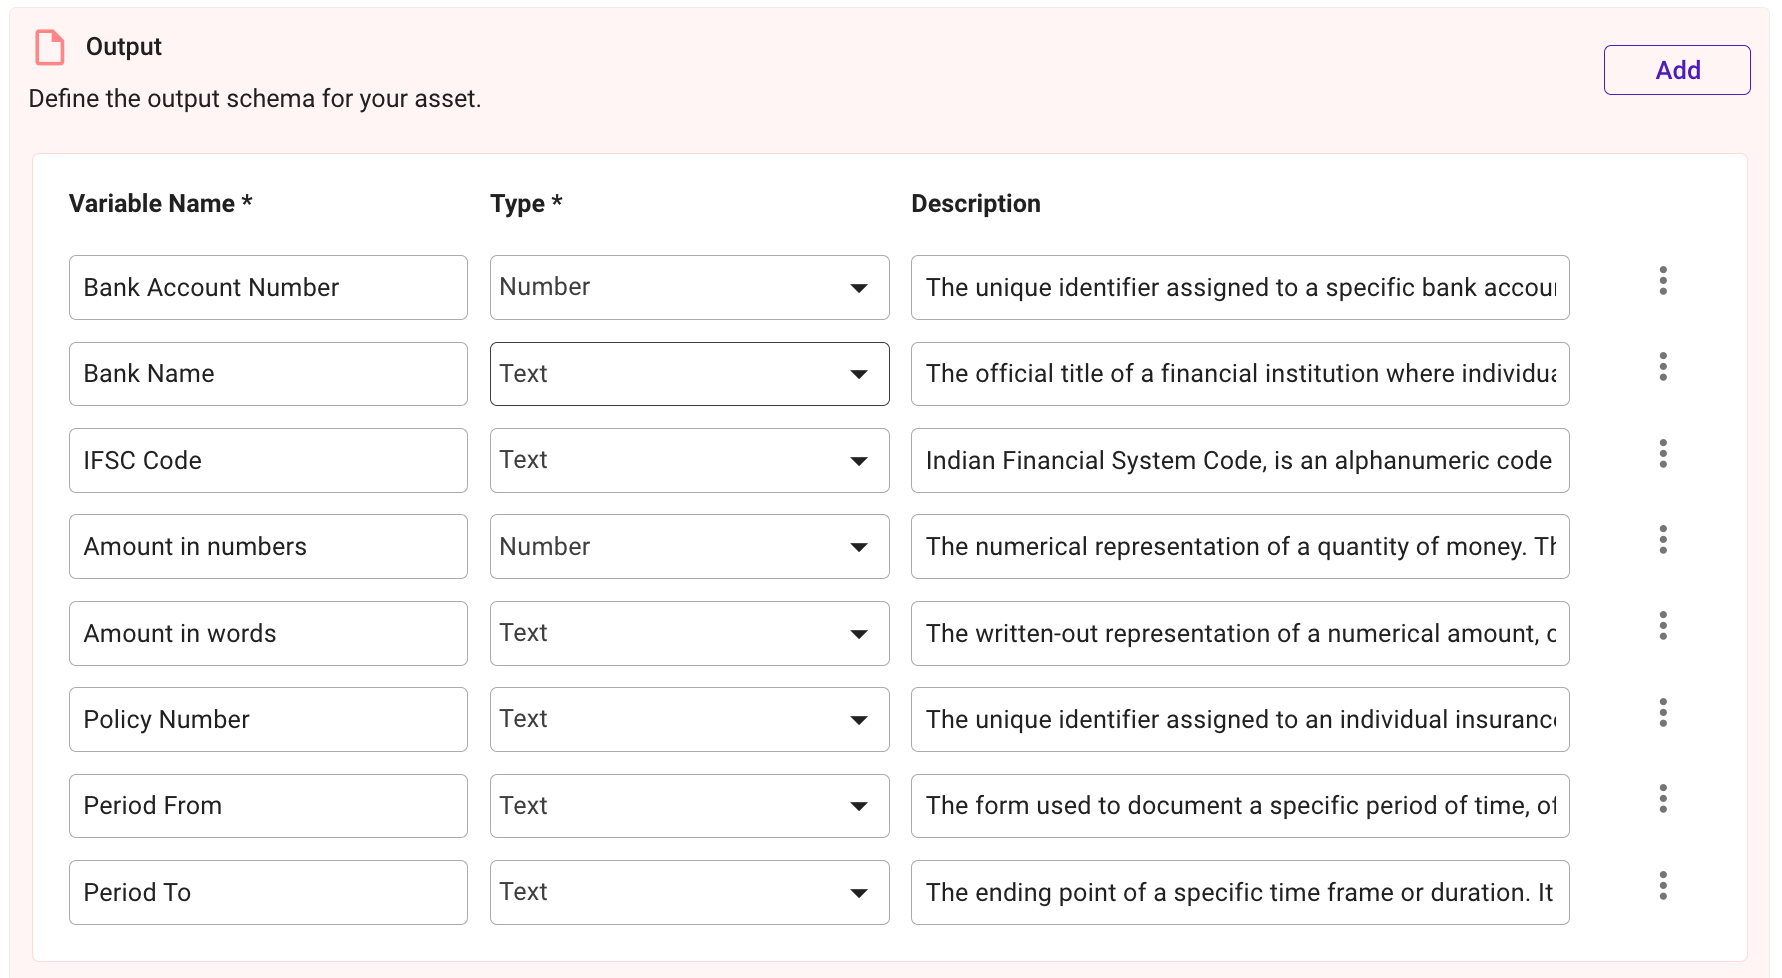
Task: Click description field starting 'The form used to document'
Action: point(1240,806)
